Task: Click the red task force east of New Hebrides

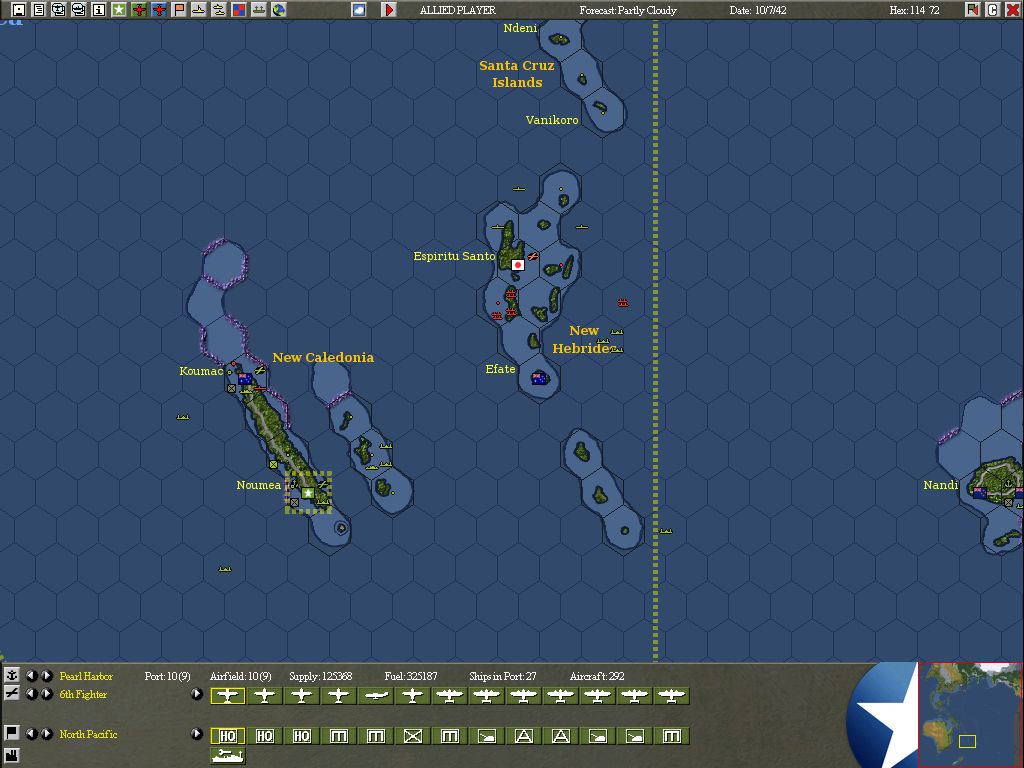Action: pos(623,302)
